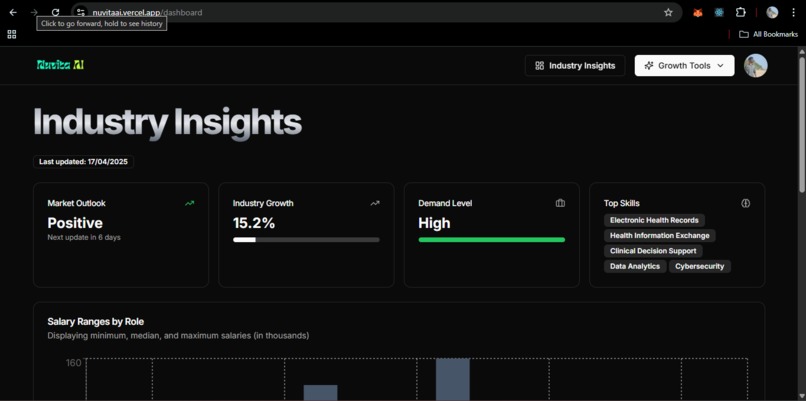
Task: Select the Data Analytics skill tag
Action: pyautogui.click(x=635, y=266)
